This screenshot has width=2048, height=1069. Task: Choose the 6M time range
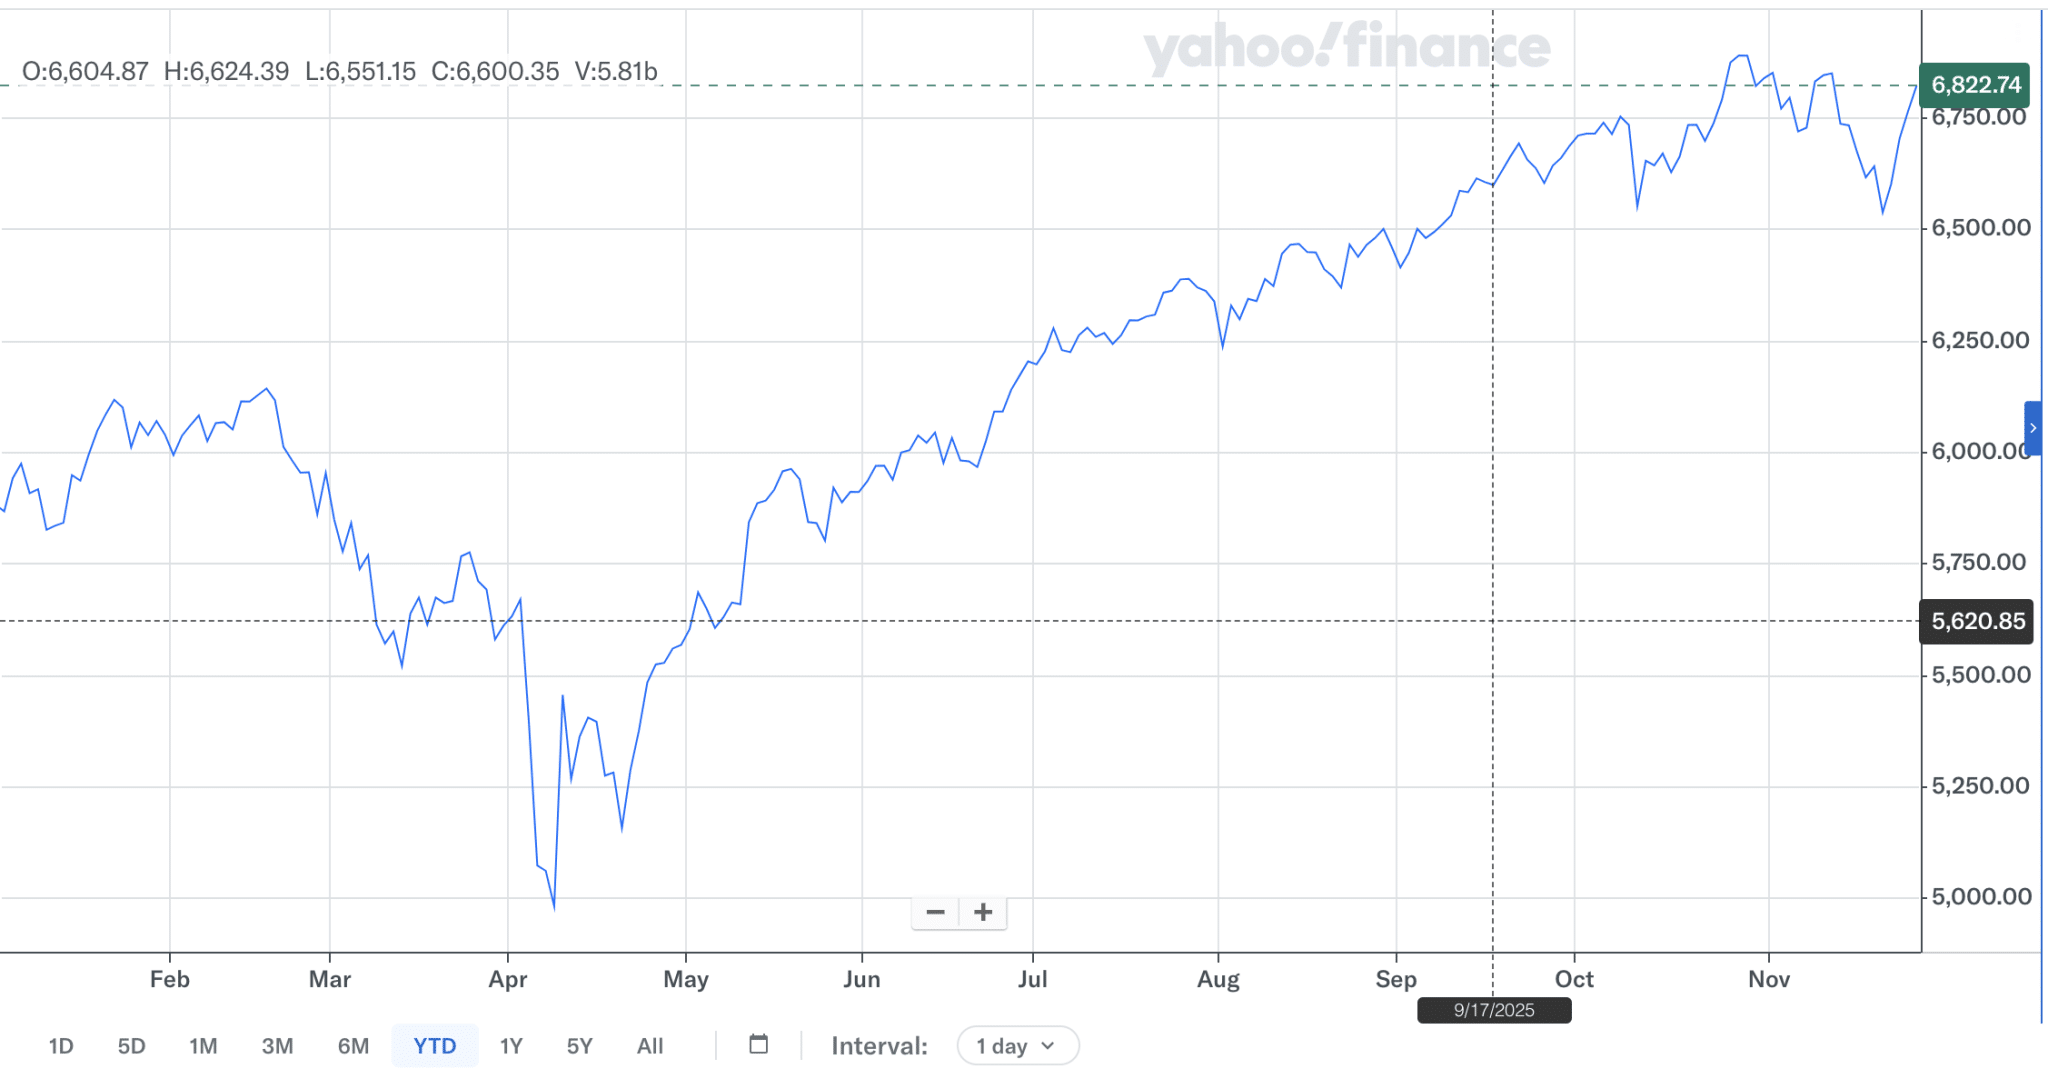tap(353, 1046)
